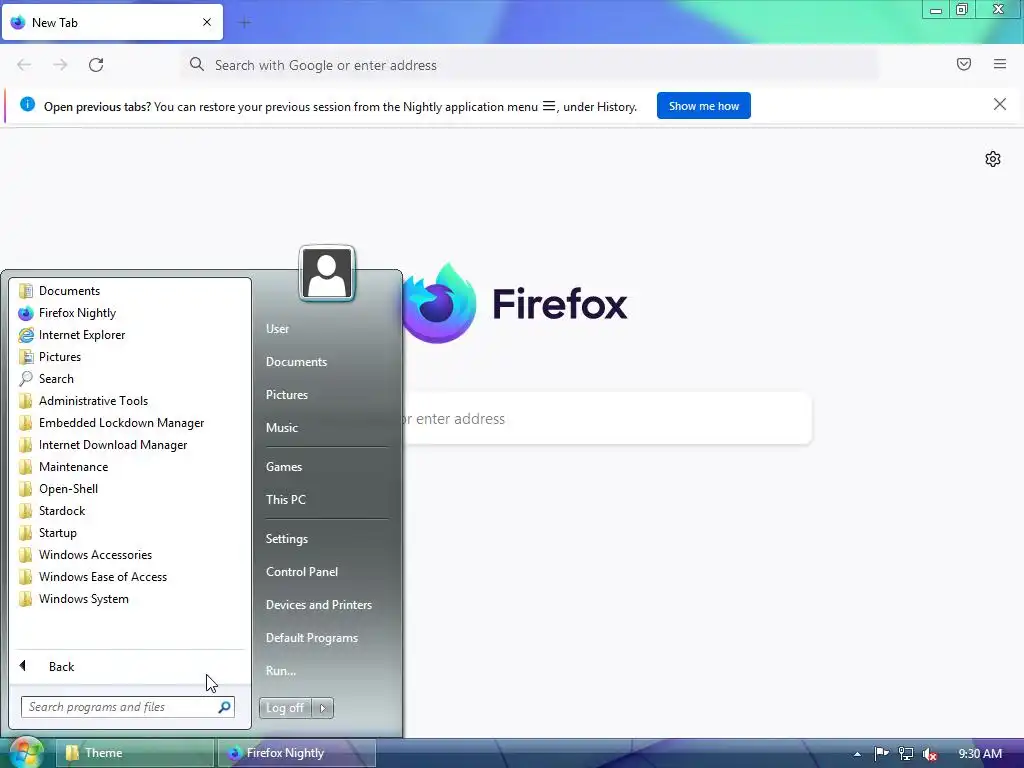
Task: Expand the Windows Accessories folder
Action: tap(130, 554)
